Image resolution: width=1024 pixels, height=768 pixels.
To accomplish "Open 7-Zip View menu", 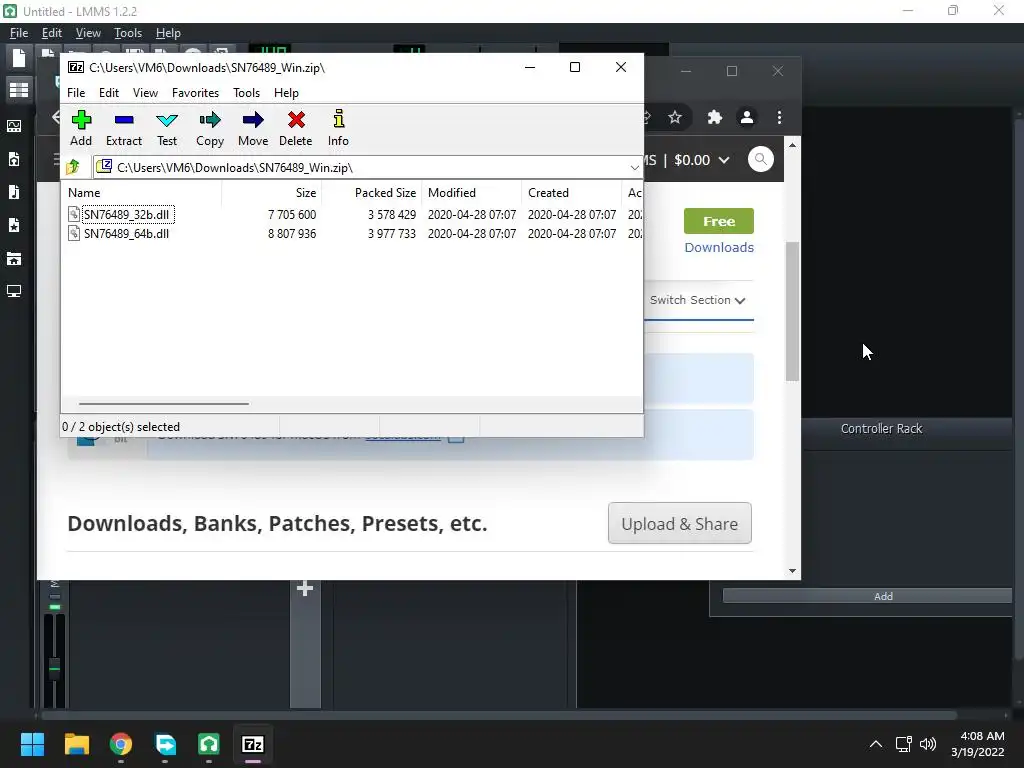I will [x=145, y=93].
